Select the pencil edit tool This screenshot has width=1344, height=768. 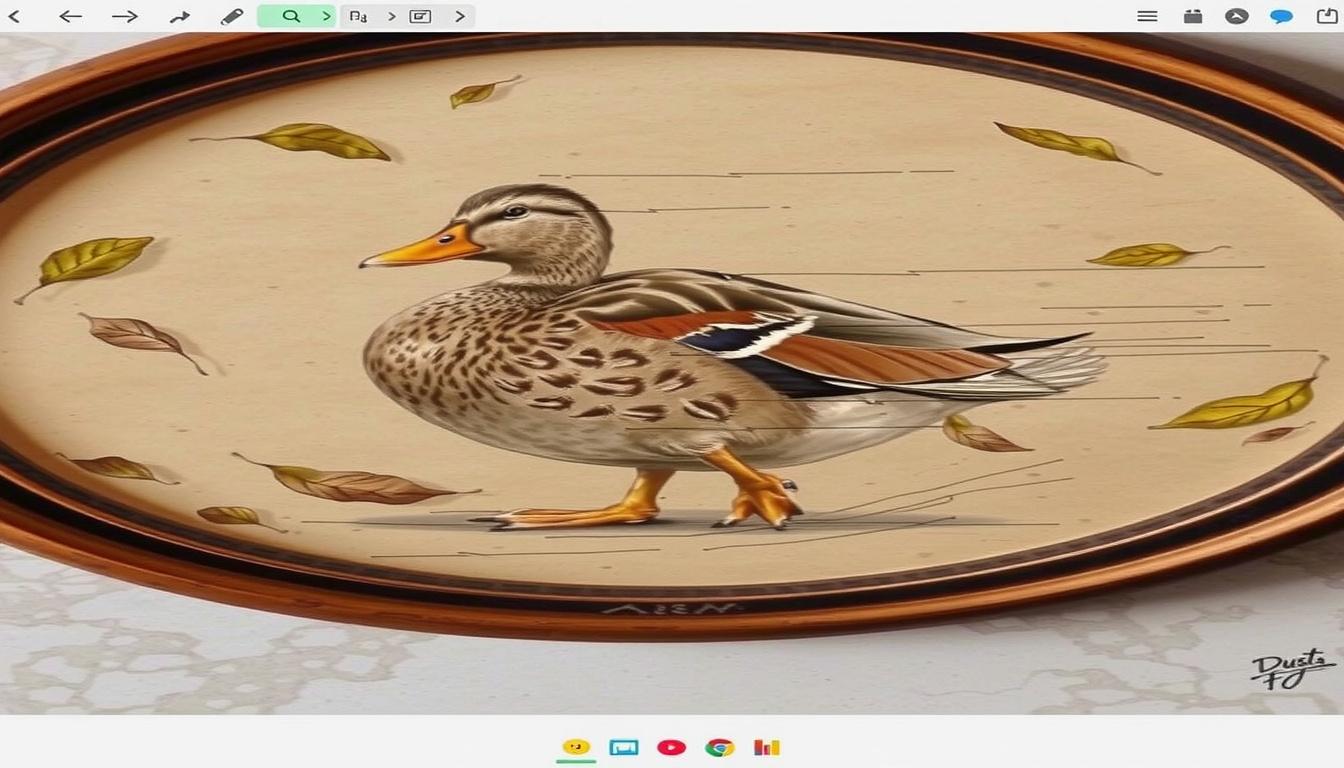coord(232,16)
